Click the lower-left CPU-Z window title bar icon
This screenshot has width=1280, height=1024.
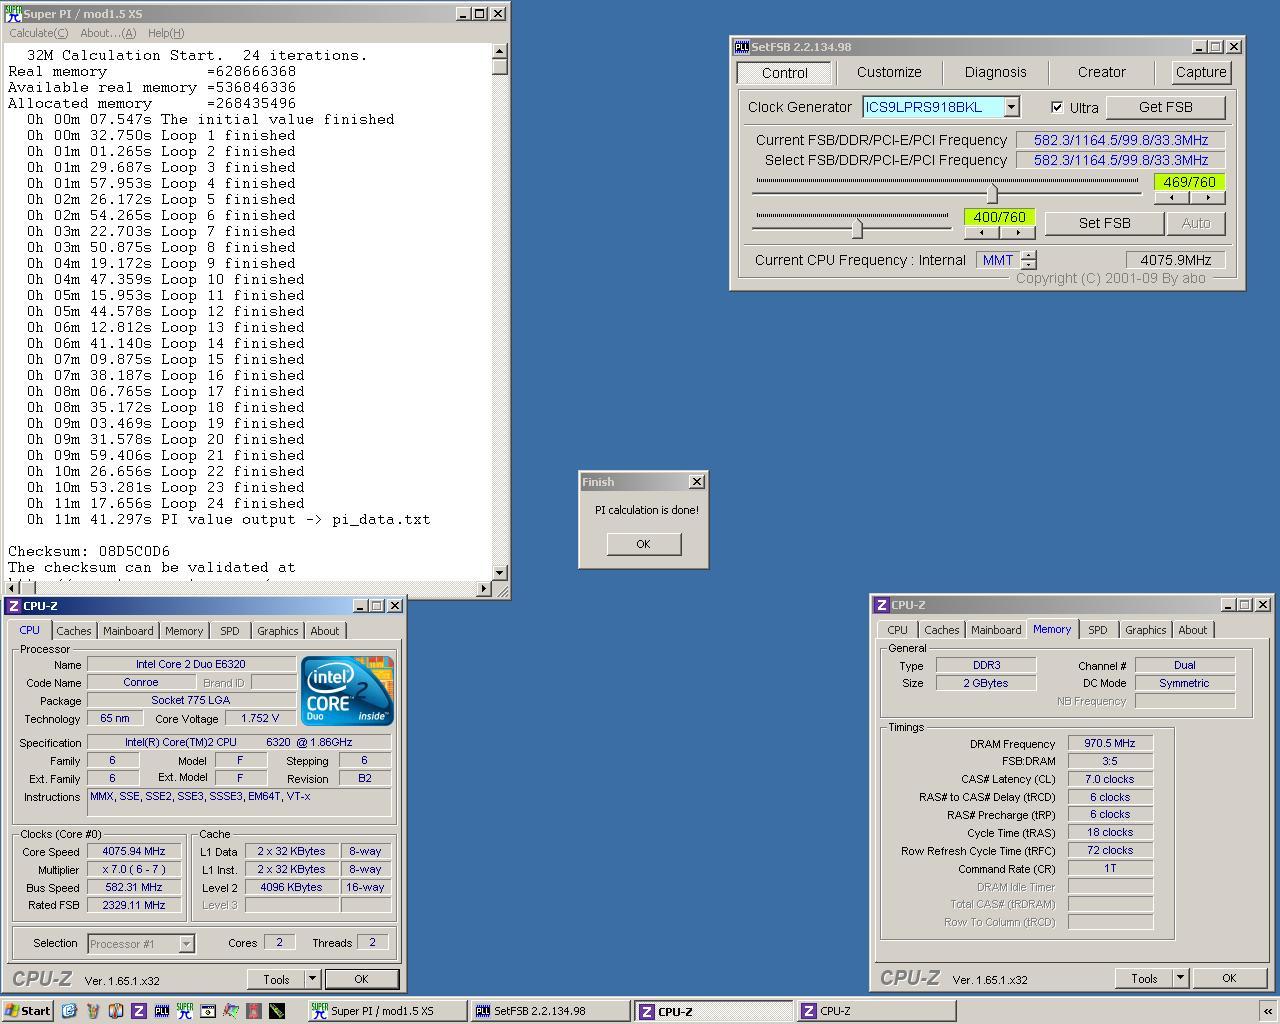tap(13, 606)
